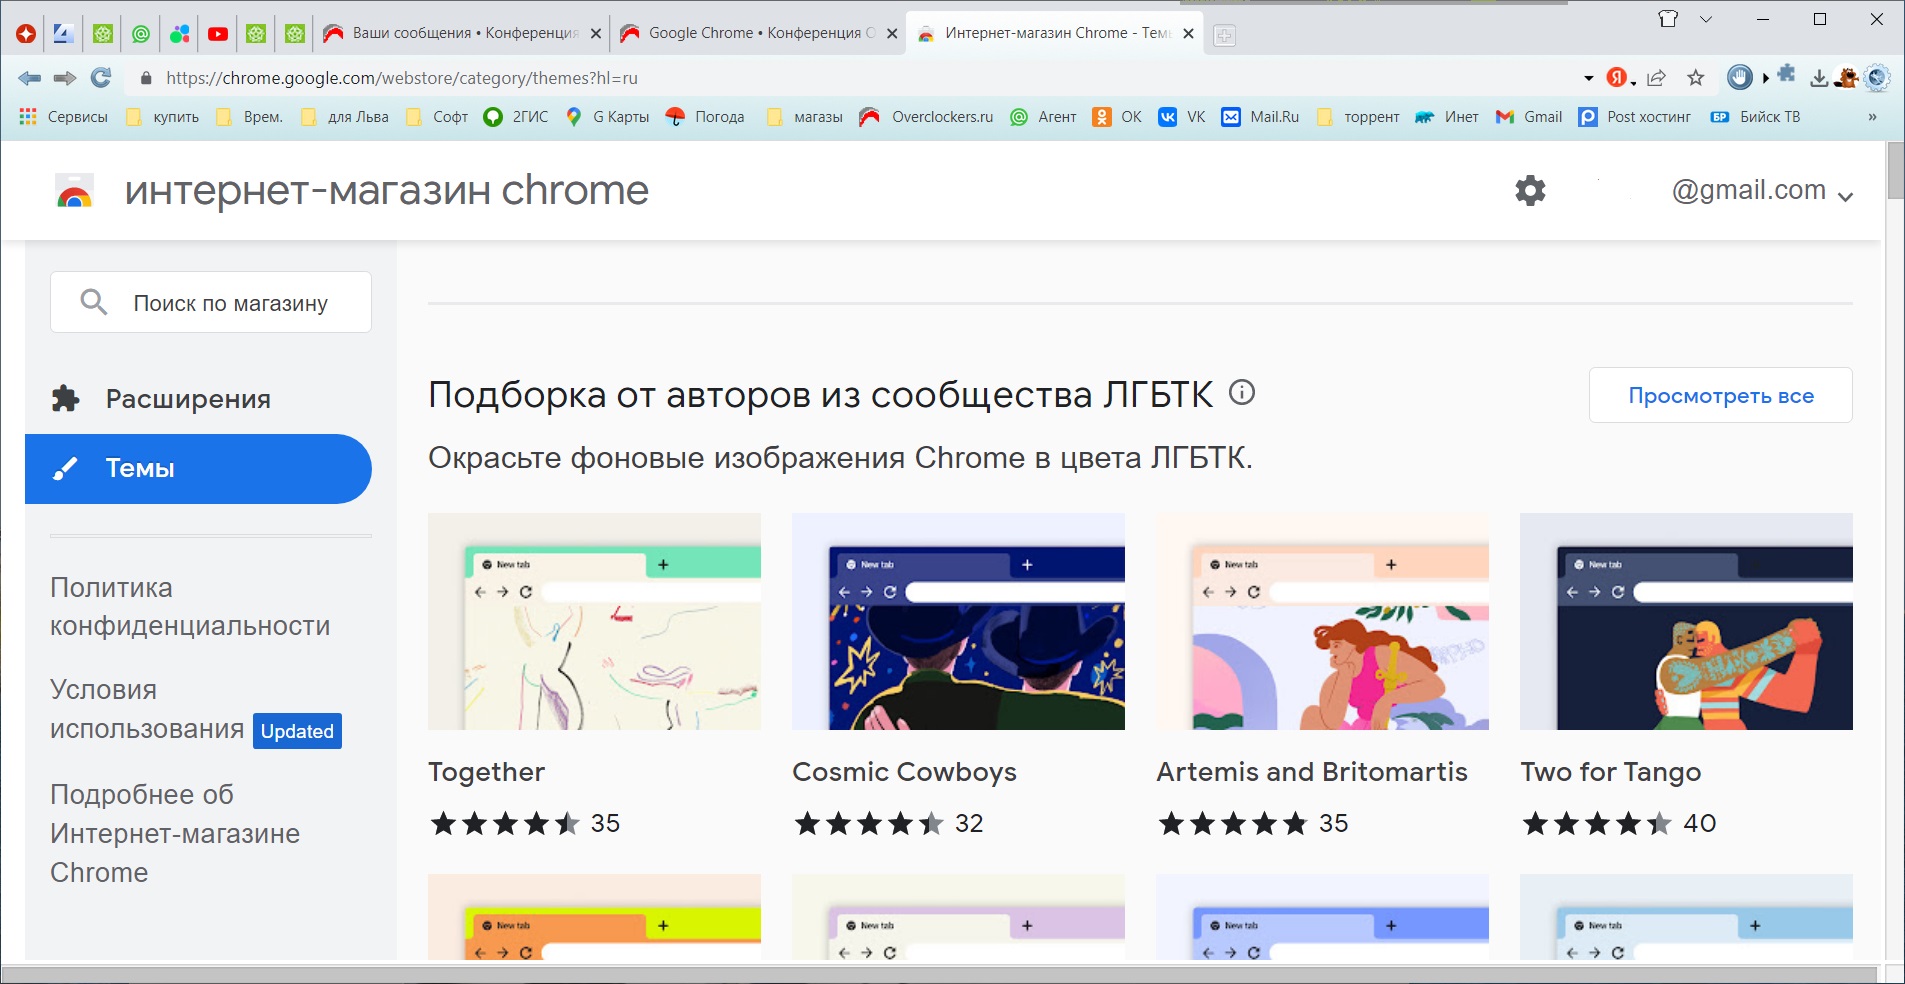
Task: Share this page via the share icon
Action: tap(1657, 78)
